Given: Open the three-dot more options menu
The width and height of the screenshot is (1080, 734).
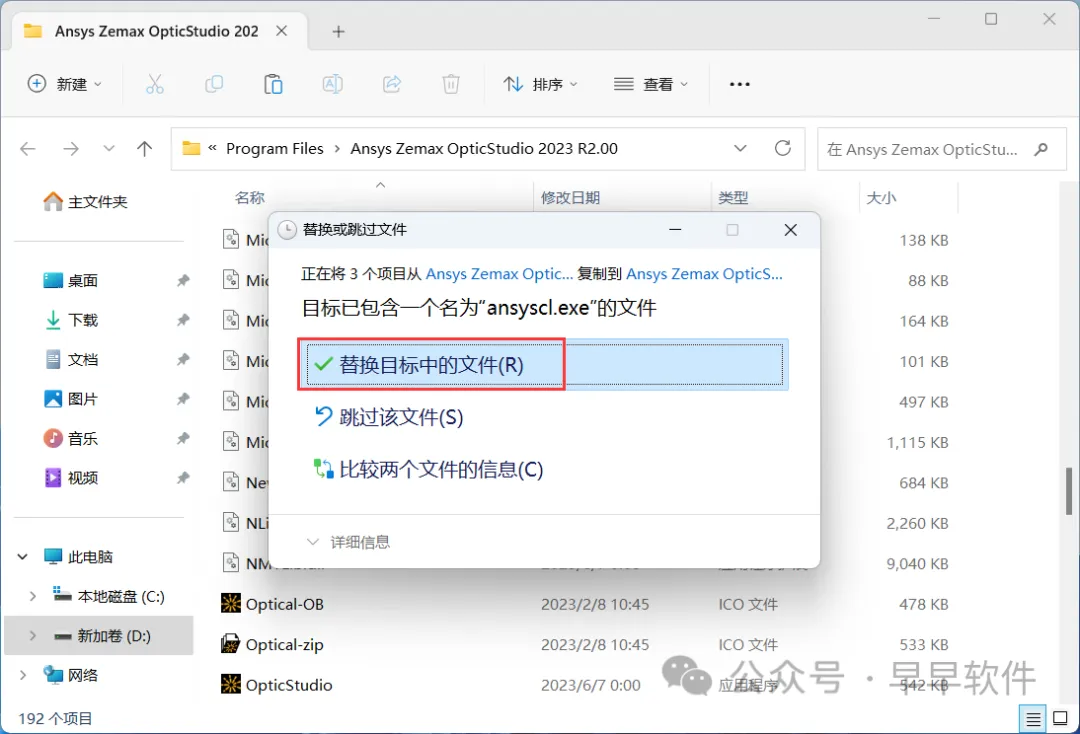Looking at the screenshot, I should (739, 84).
